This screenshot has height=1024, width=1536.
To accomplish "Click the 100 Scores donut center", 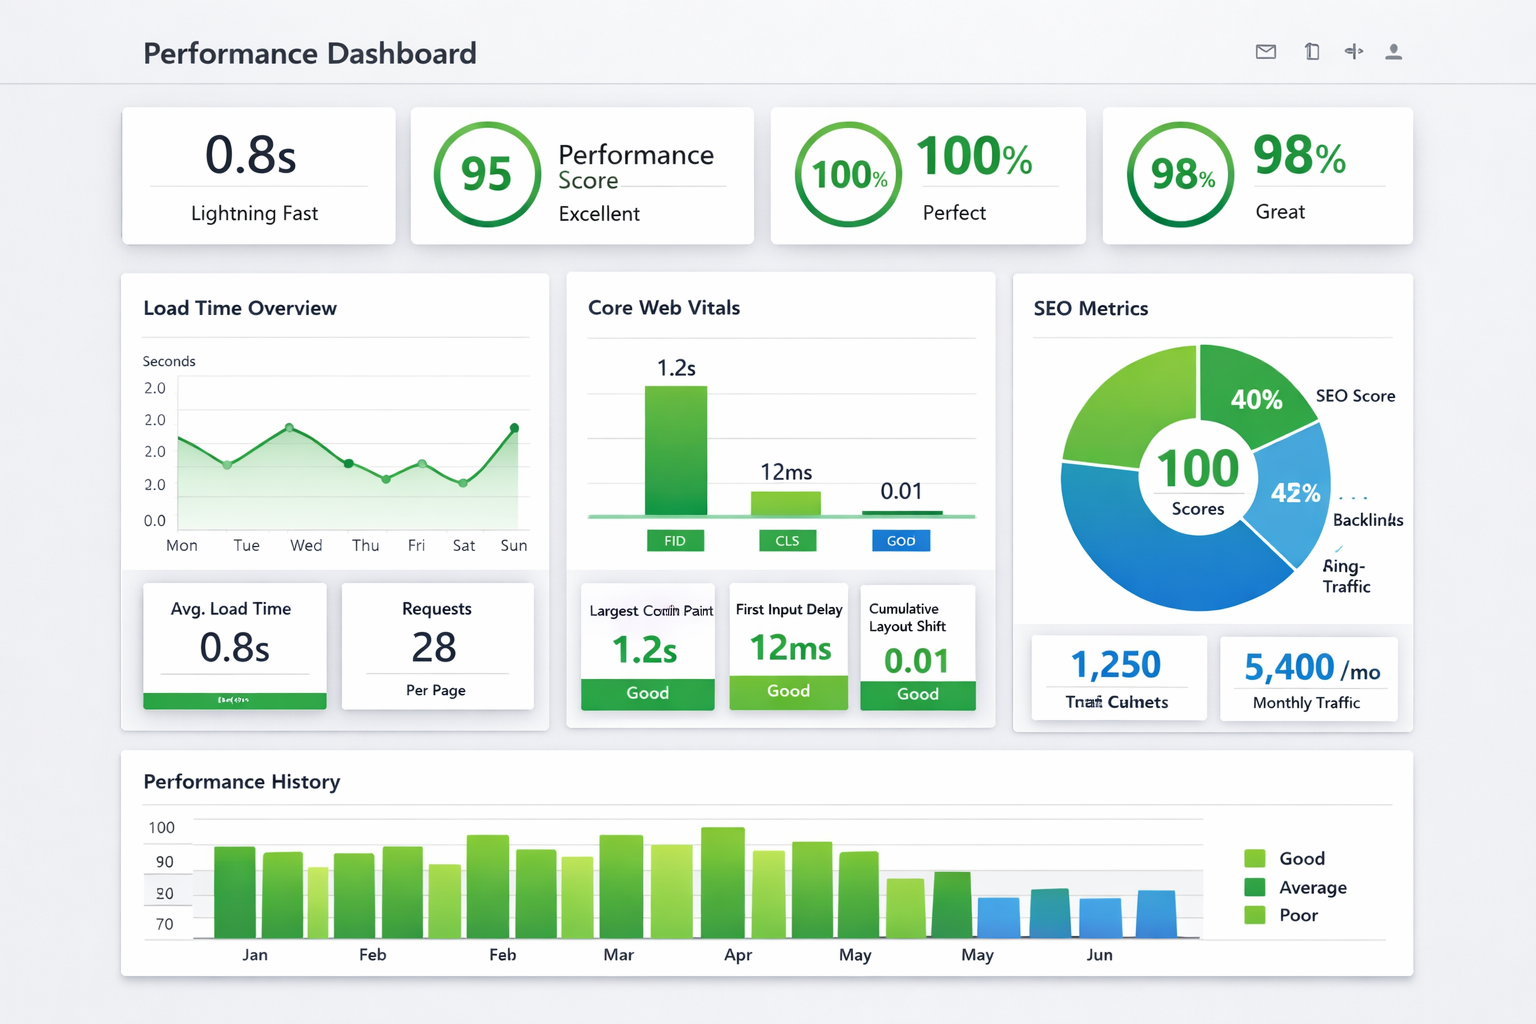I will click(x=1198, y=478).
